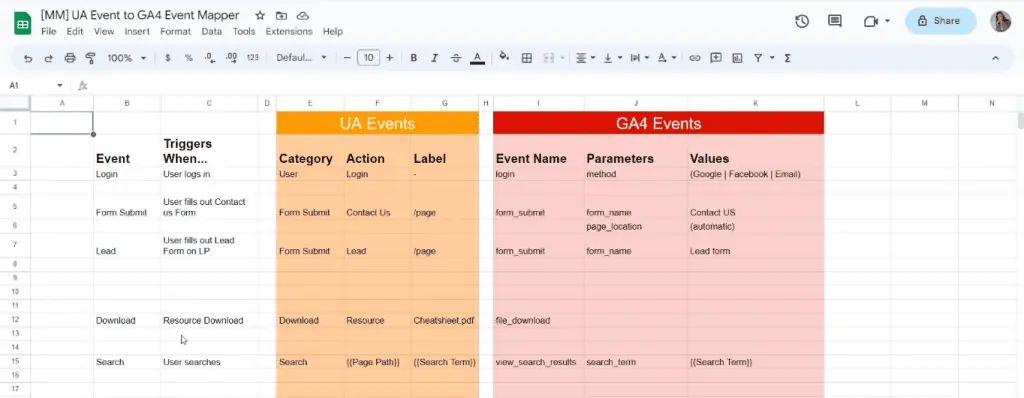
Task: Go to the Sheets home icon
Action: (x=23, y=24)
